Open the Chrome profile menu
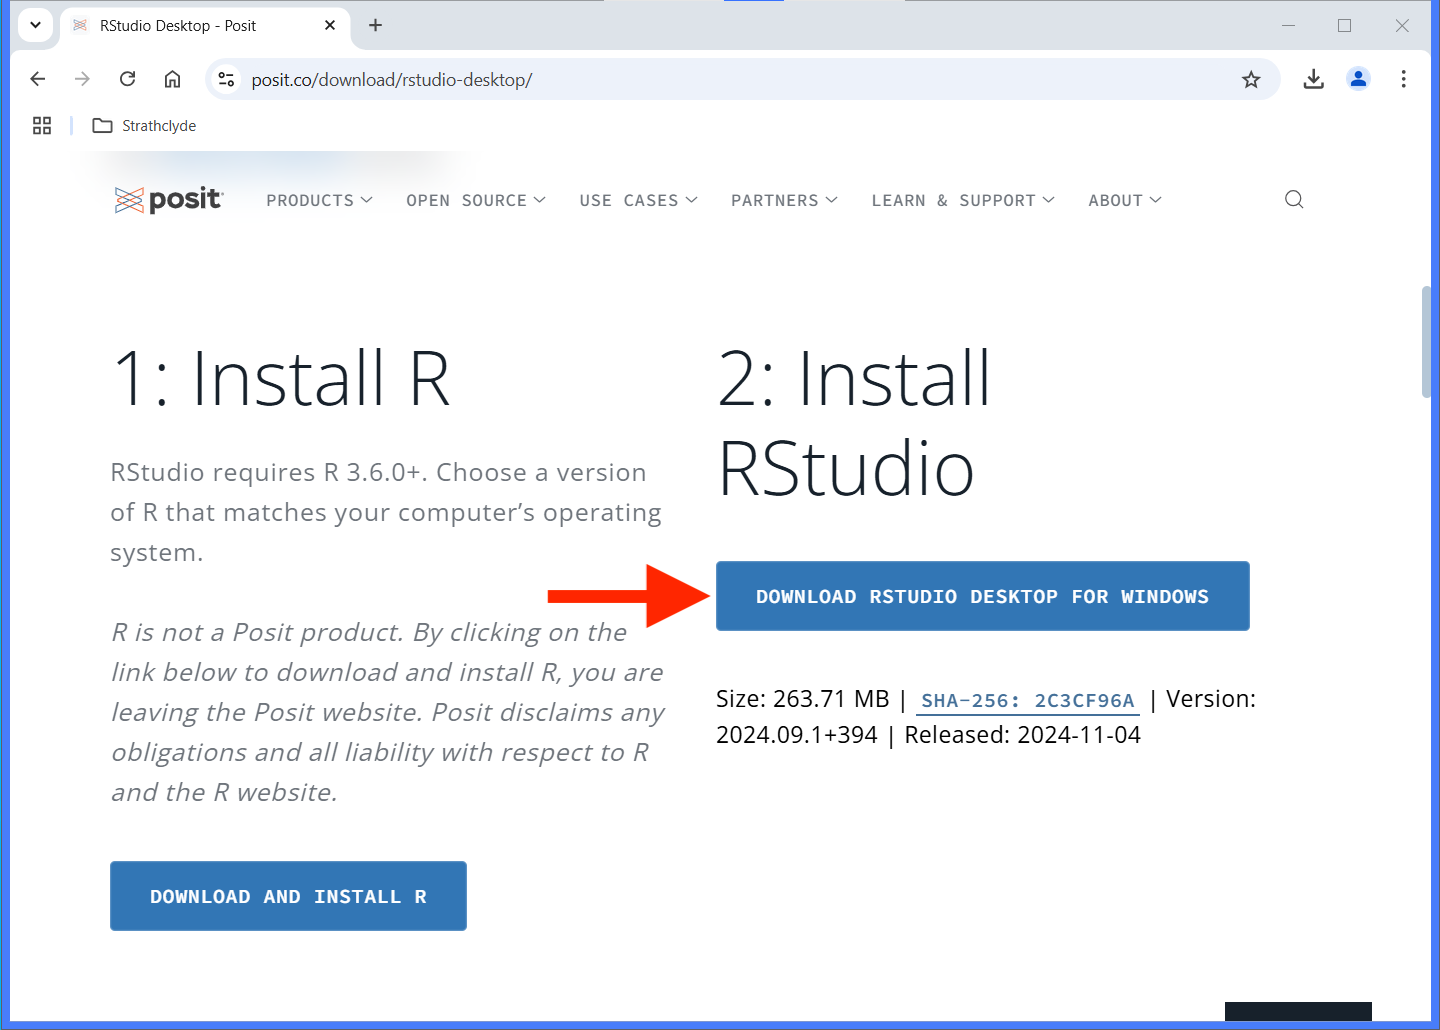The height and width of the screenshot is (1030, 1440). click(1358, 79)
